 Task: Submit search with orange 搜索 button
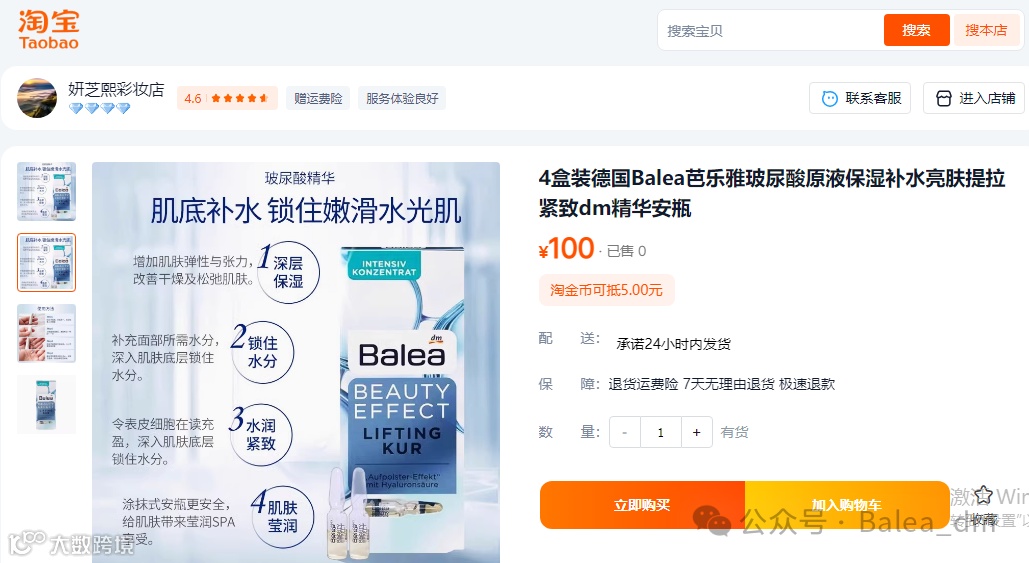pos(916,30)
